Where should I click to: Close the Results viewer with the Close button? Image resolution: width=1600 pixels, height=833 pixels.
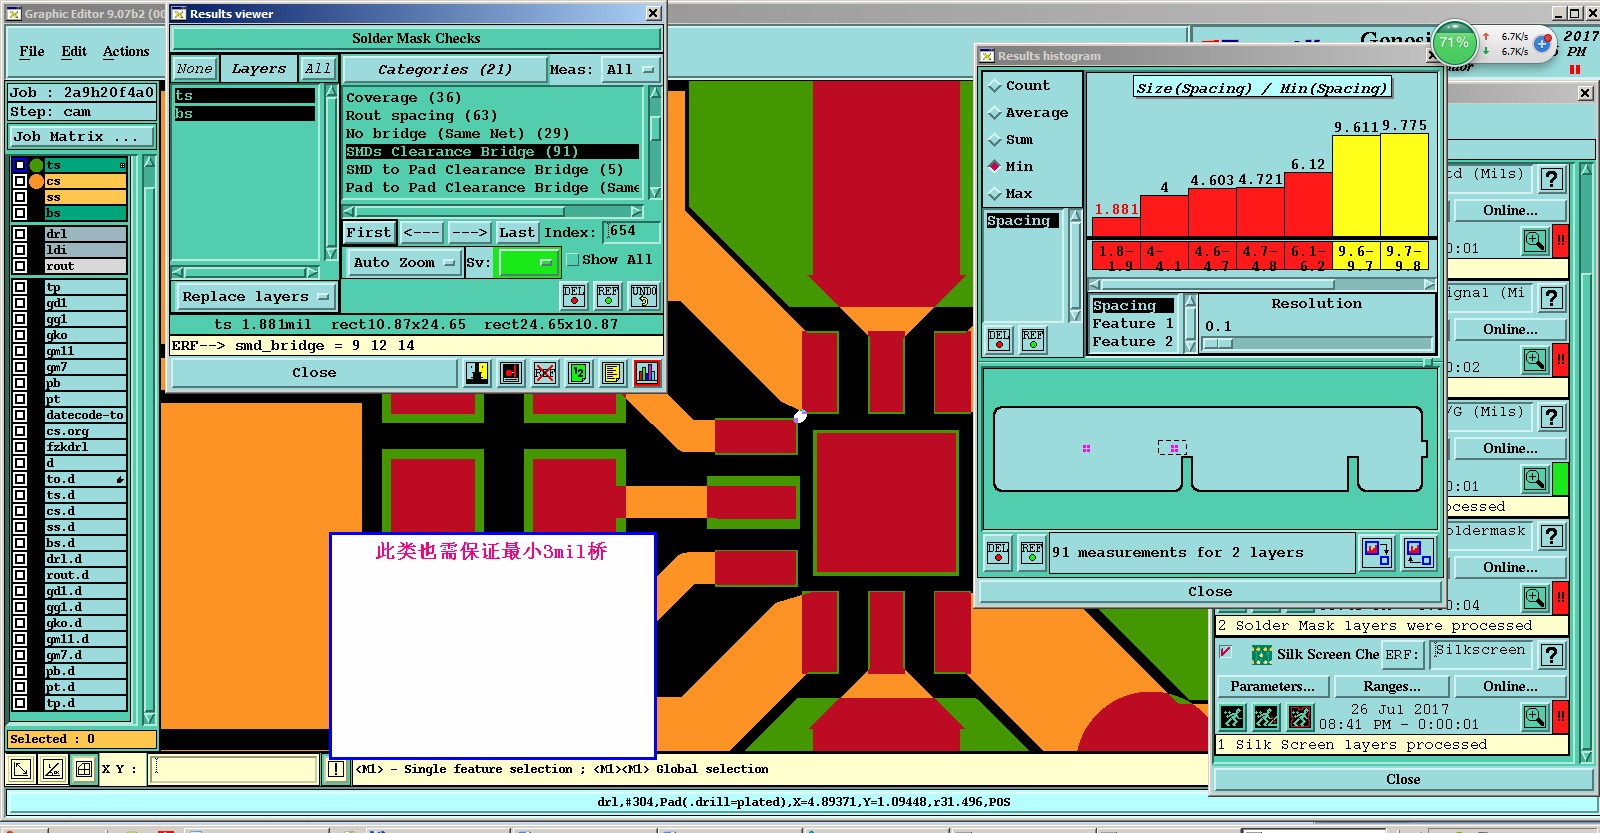pos(314,372)
